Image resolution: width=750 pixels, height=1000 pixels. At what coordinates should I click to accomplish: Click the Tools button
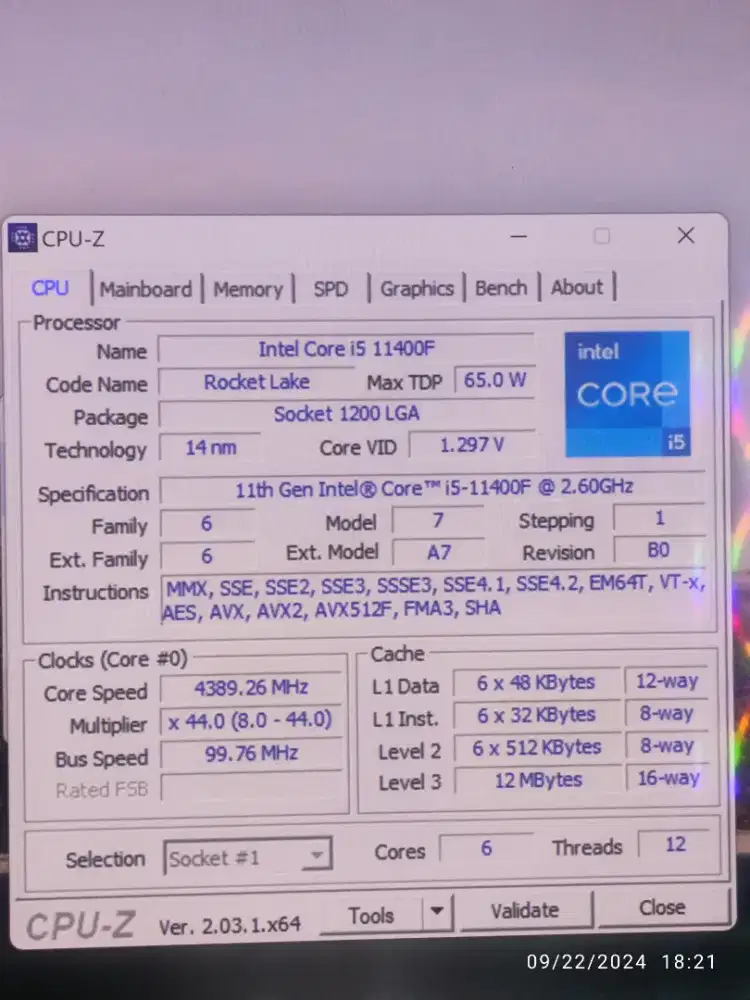point(371,914)
